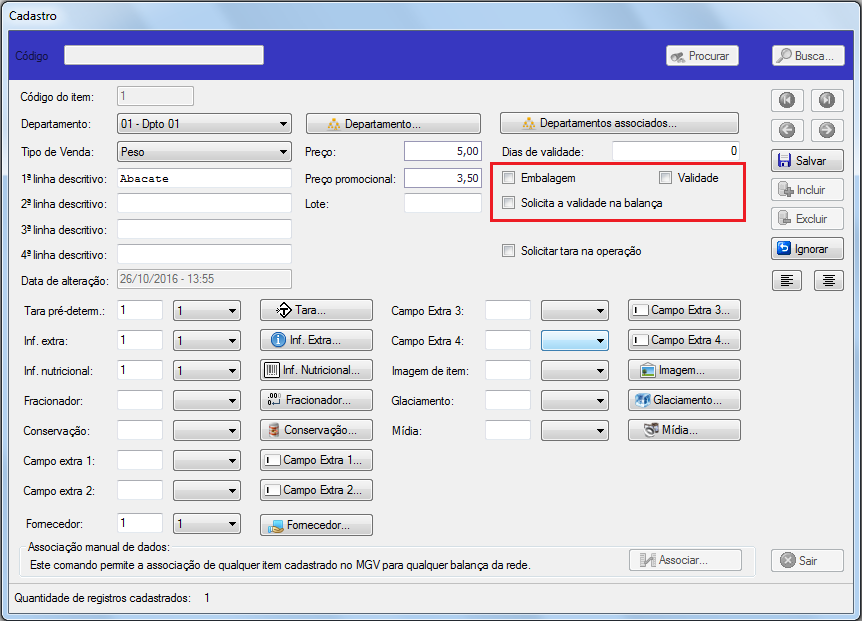Click the Procurar button
This screenshot has width=862, height=621.
702,56
